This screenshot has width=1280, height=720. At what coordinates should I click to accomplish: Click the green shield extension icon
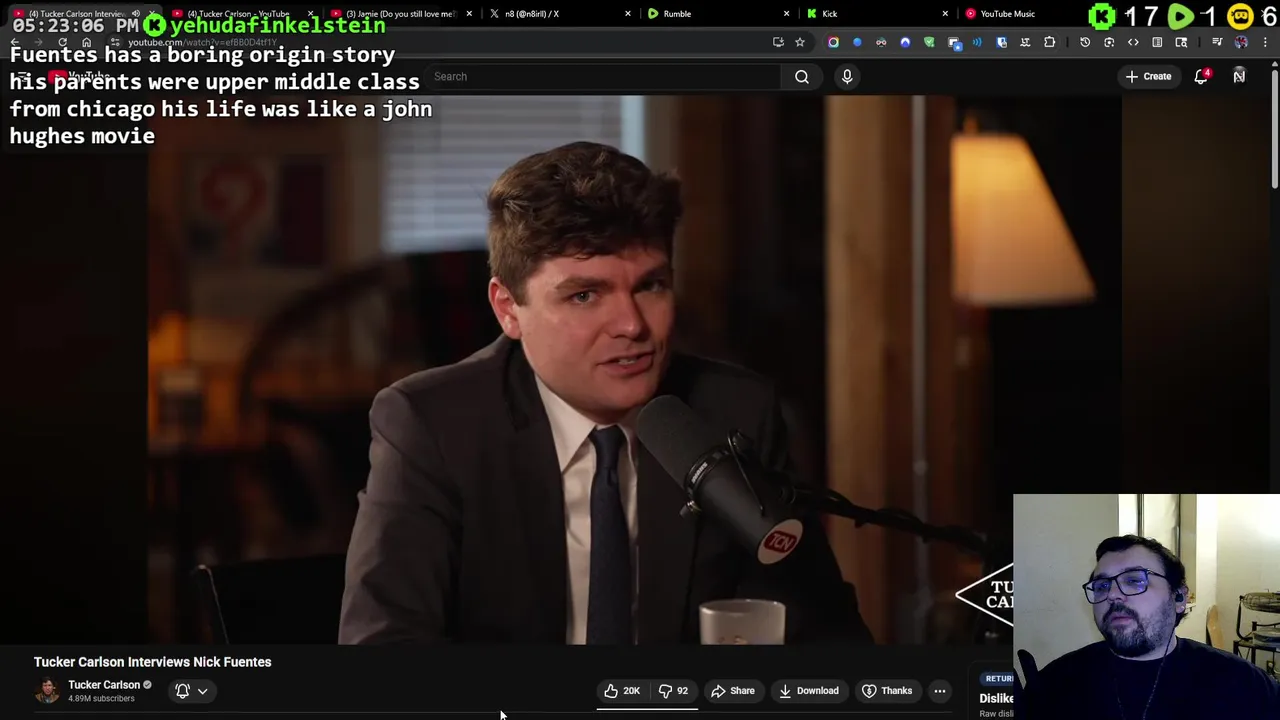929,42
